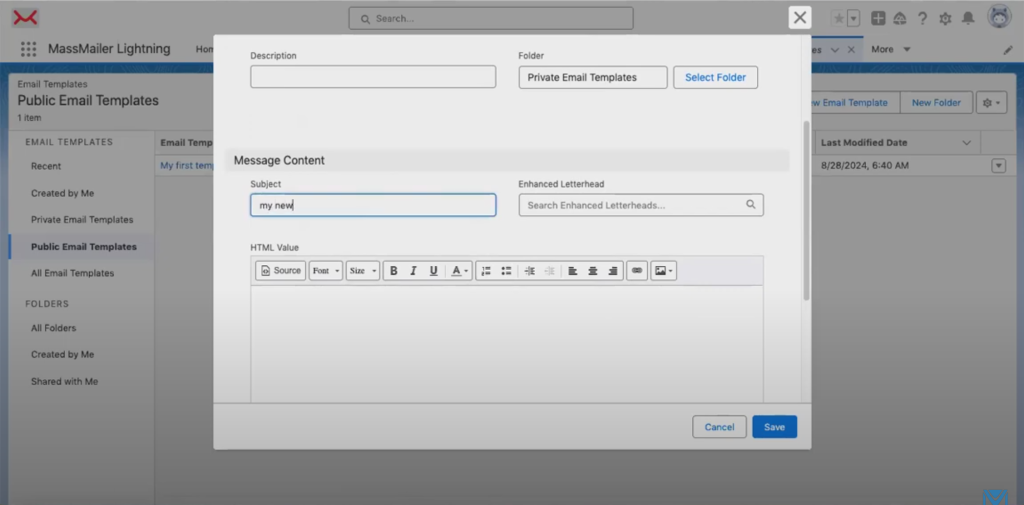
Task: Open the Trailhead guidance icon
Action: (x=900, y=18)
